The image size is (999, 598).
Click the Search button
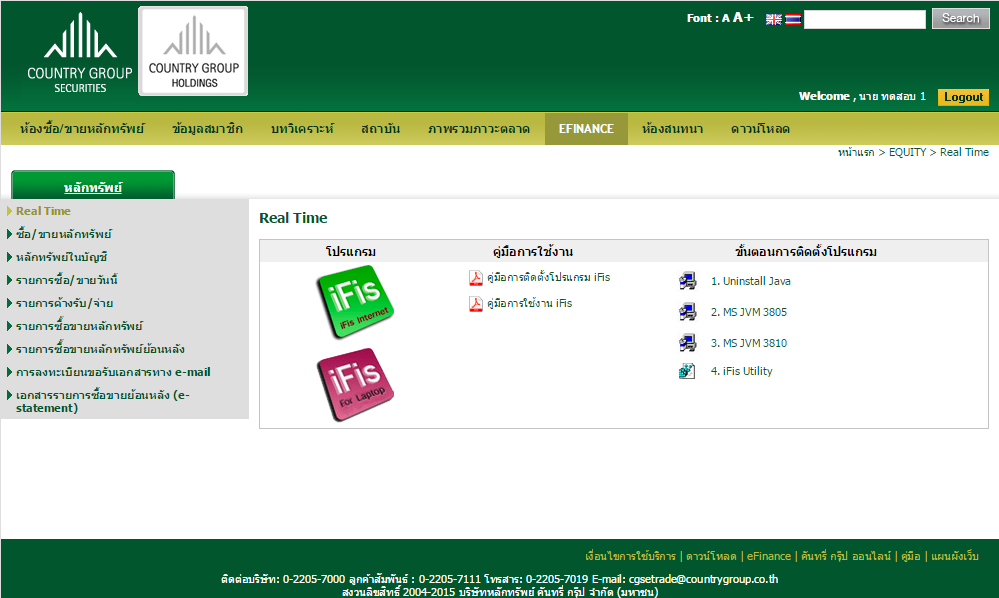pos(960,18)
